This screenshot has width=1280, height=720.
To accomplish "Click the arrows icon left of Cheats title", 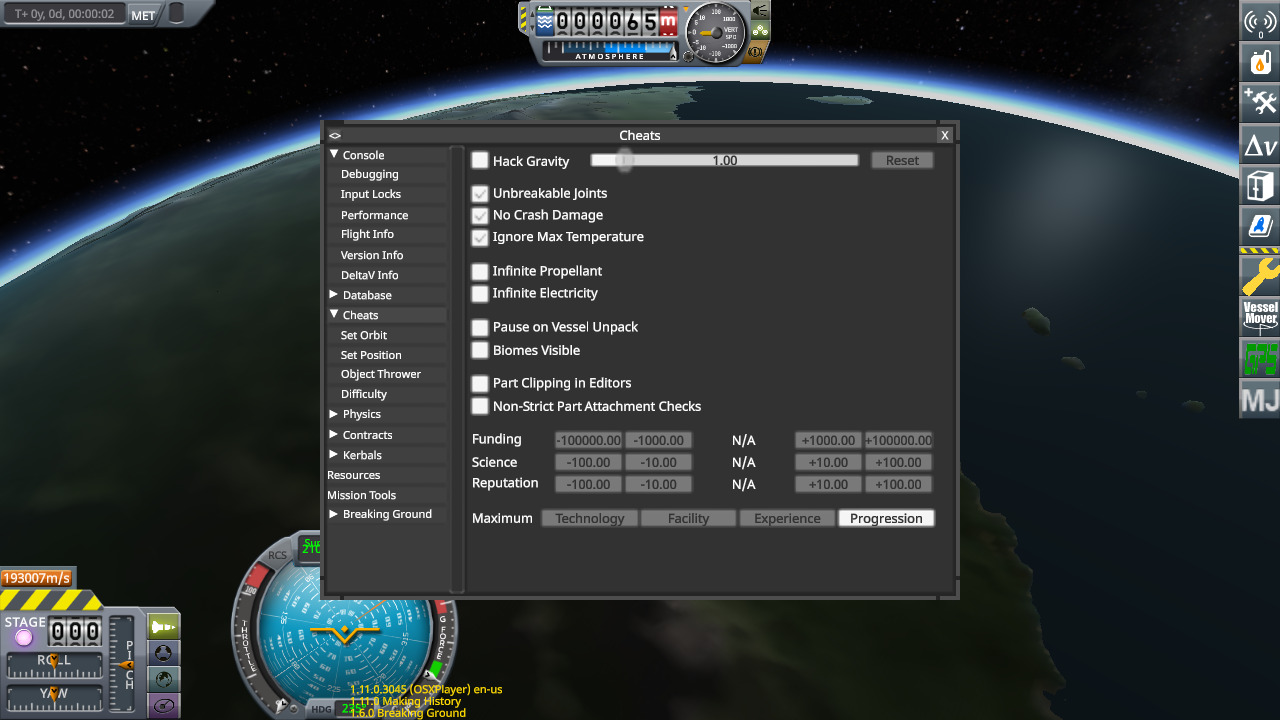I will 335,135.
